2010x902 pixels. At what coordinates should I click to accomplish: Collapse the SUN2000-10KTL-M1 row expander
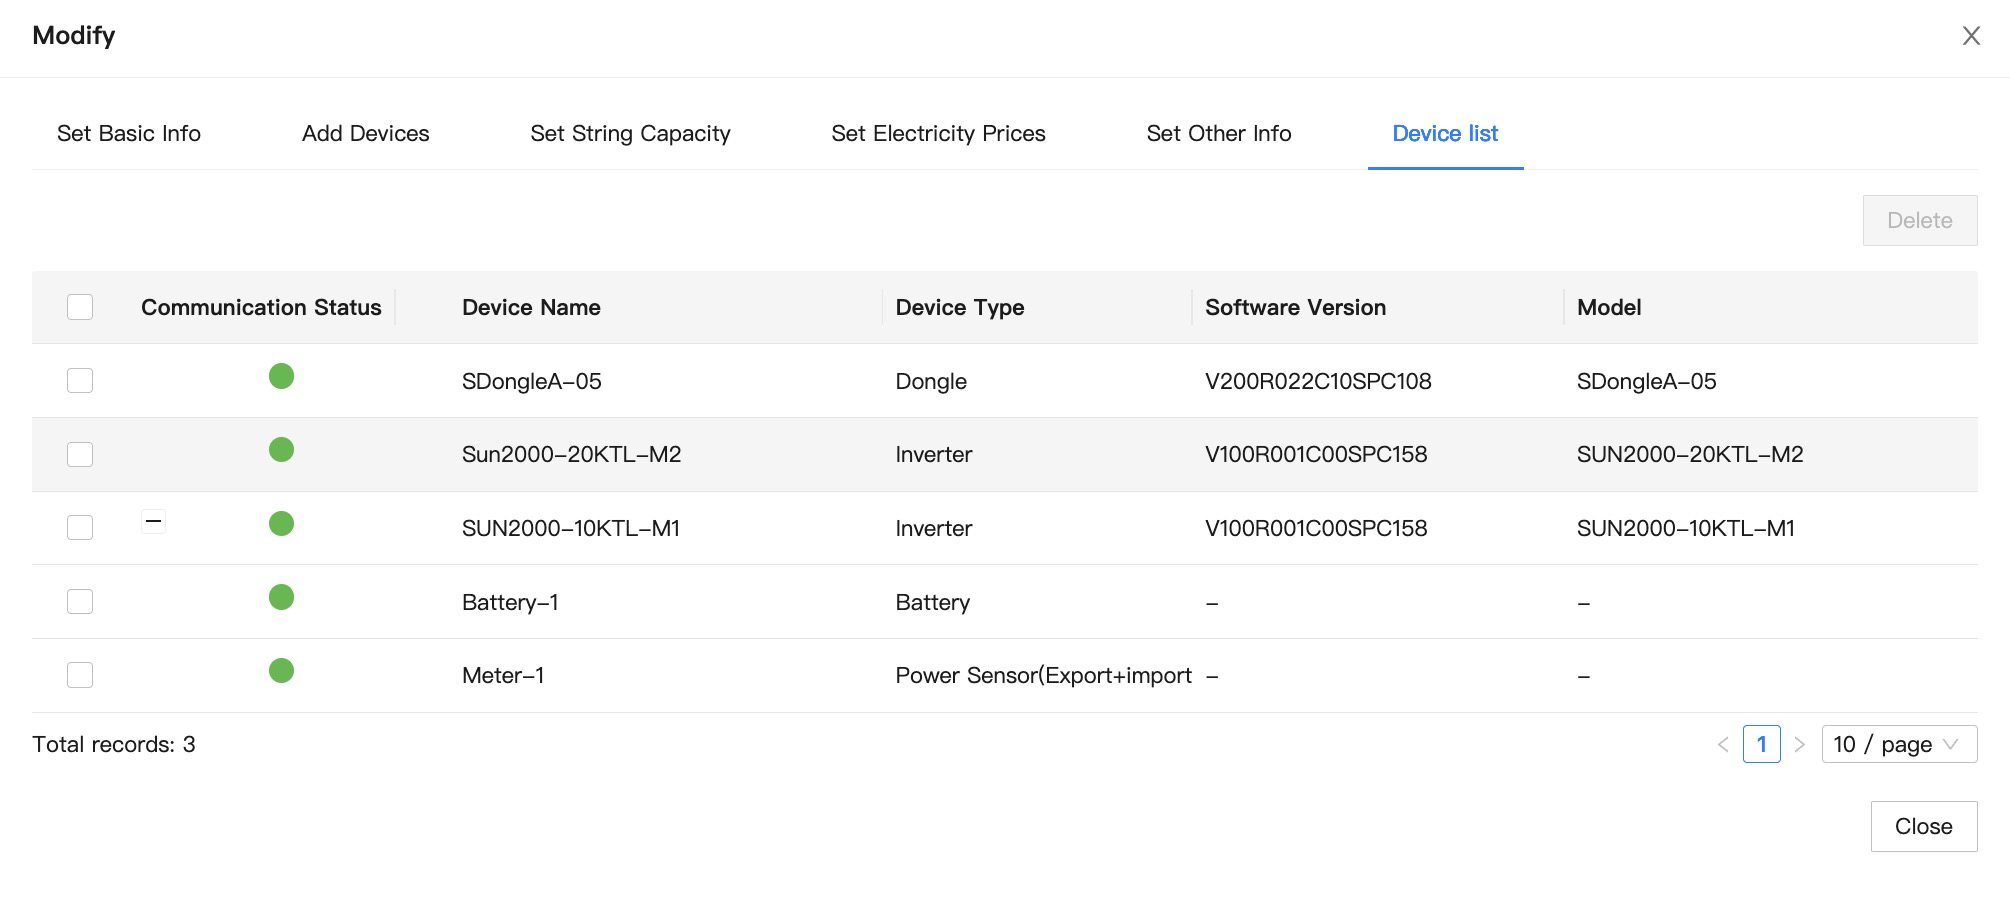(153, 521)
